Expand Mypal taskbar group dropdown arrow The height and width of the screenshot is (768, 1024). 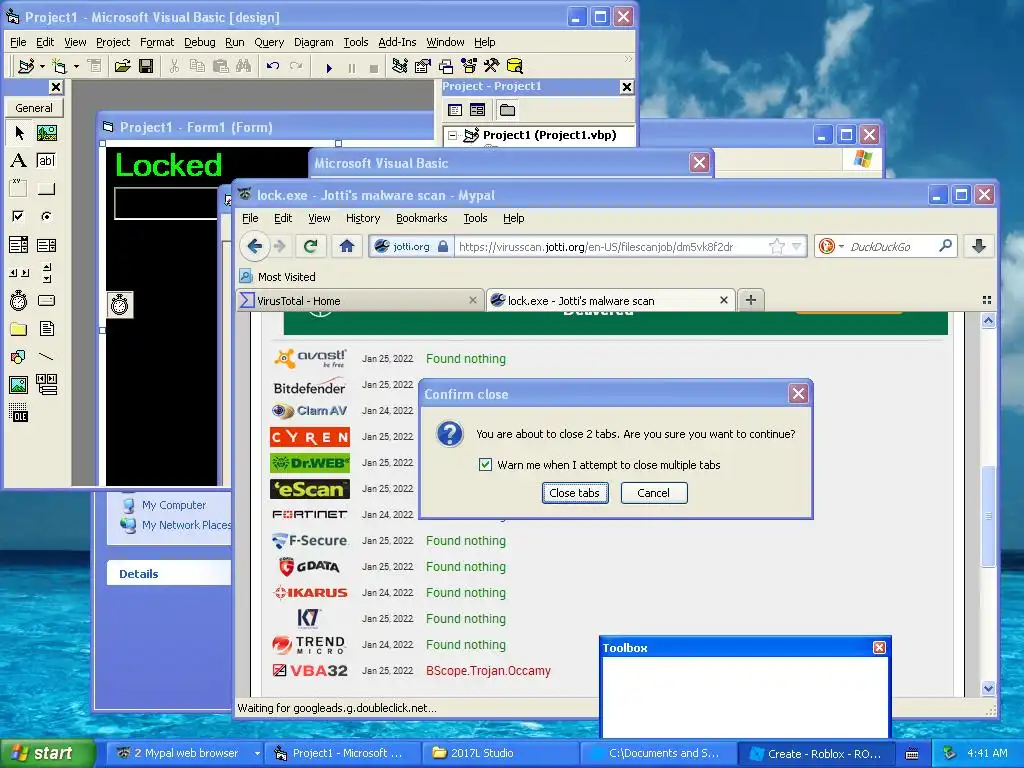point(257,753)
